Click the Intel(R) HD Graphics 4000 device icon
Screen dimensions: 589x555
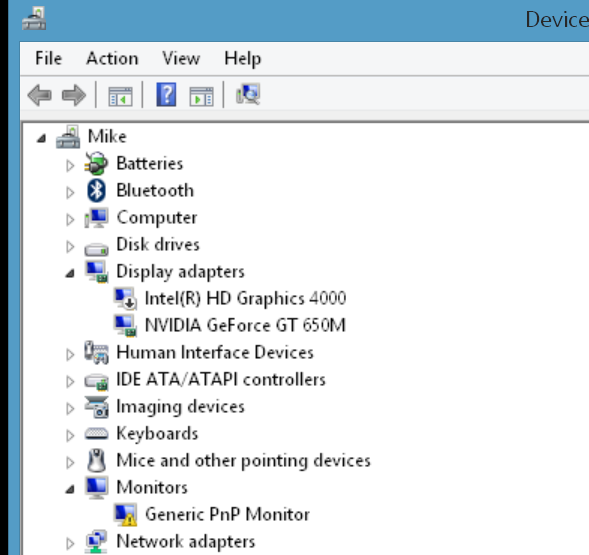coord(125,299)
